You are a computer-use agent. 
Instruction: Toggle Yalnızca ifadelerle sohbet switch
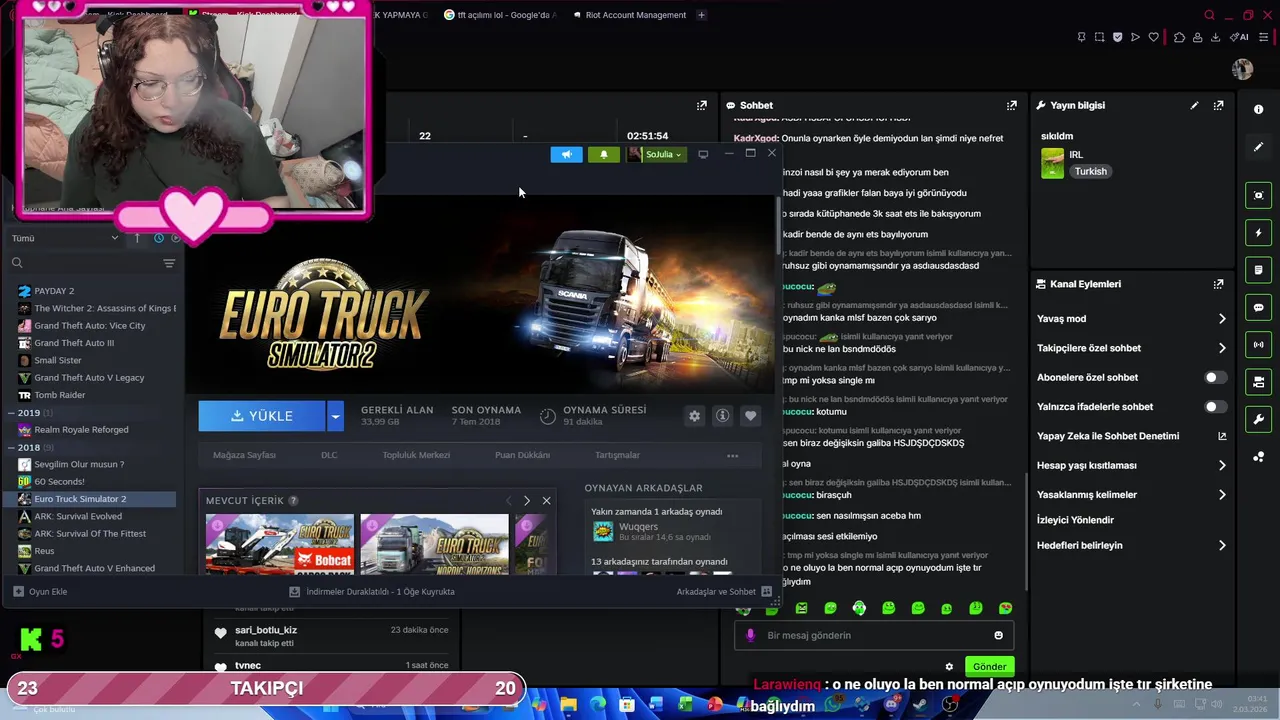[1215, 407]
